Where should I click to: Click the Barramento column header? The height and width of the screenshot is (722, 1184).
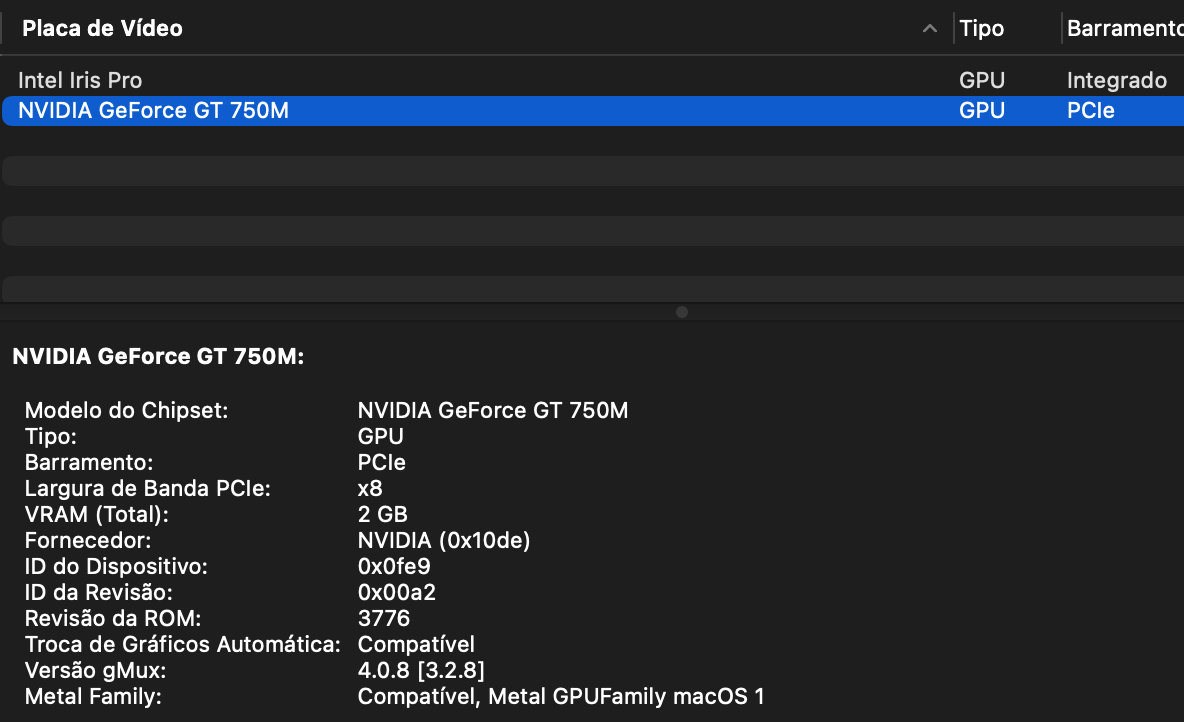pos(1122,29)
